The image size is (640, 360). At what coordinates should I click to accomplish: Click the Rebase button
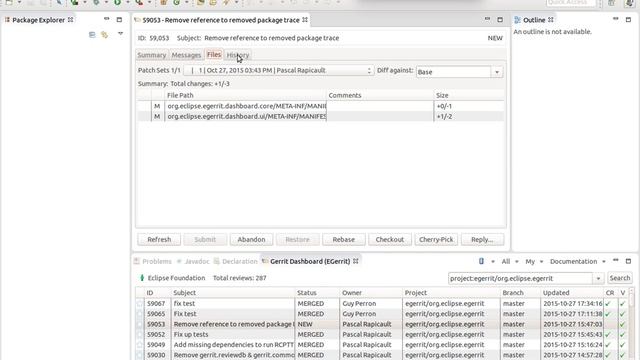(x=344, y=240)
